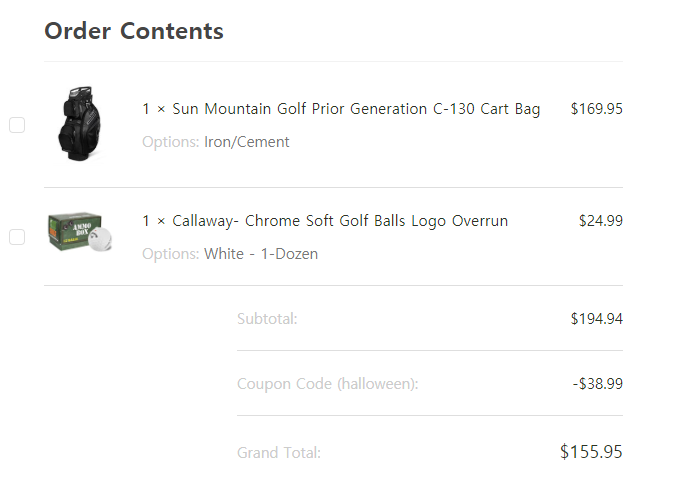Viewport: 676px width, 497px height.
Task: Click the $169.95 cart bag price
Action: pyautogui.click(x=596, y=109)
